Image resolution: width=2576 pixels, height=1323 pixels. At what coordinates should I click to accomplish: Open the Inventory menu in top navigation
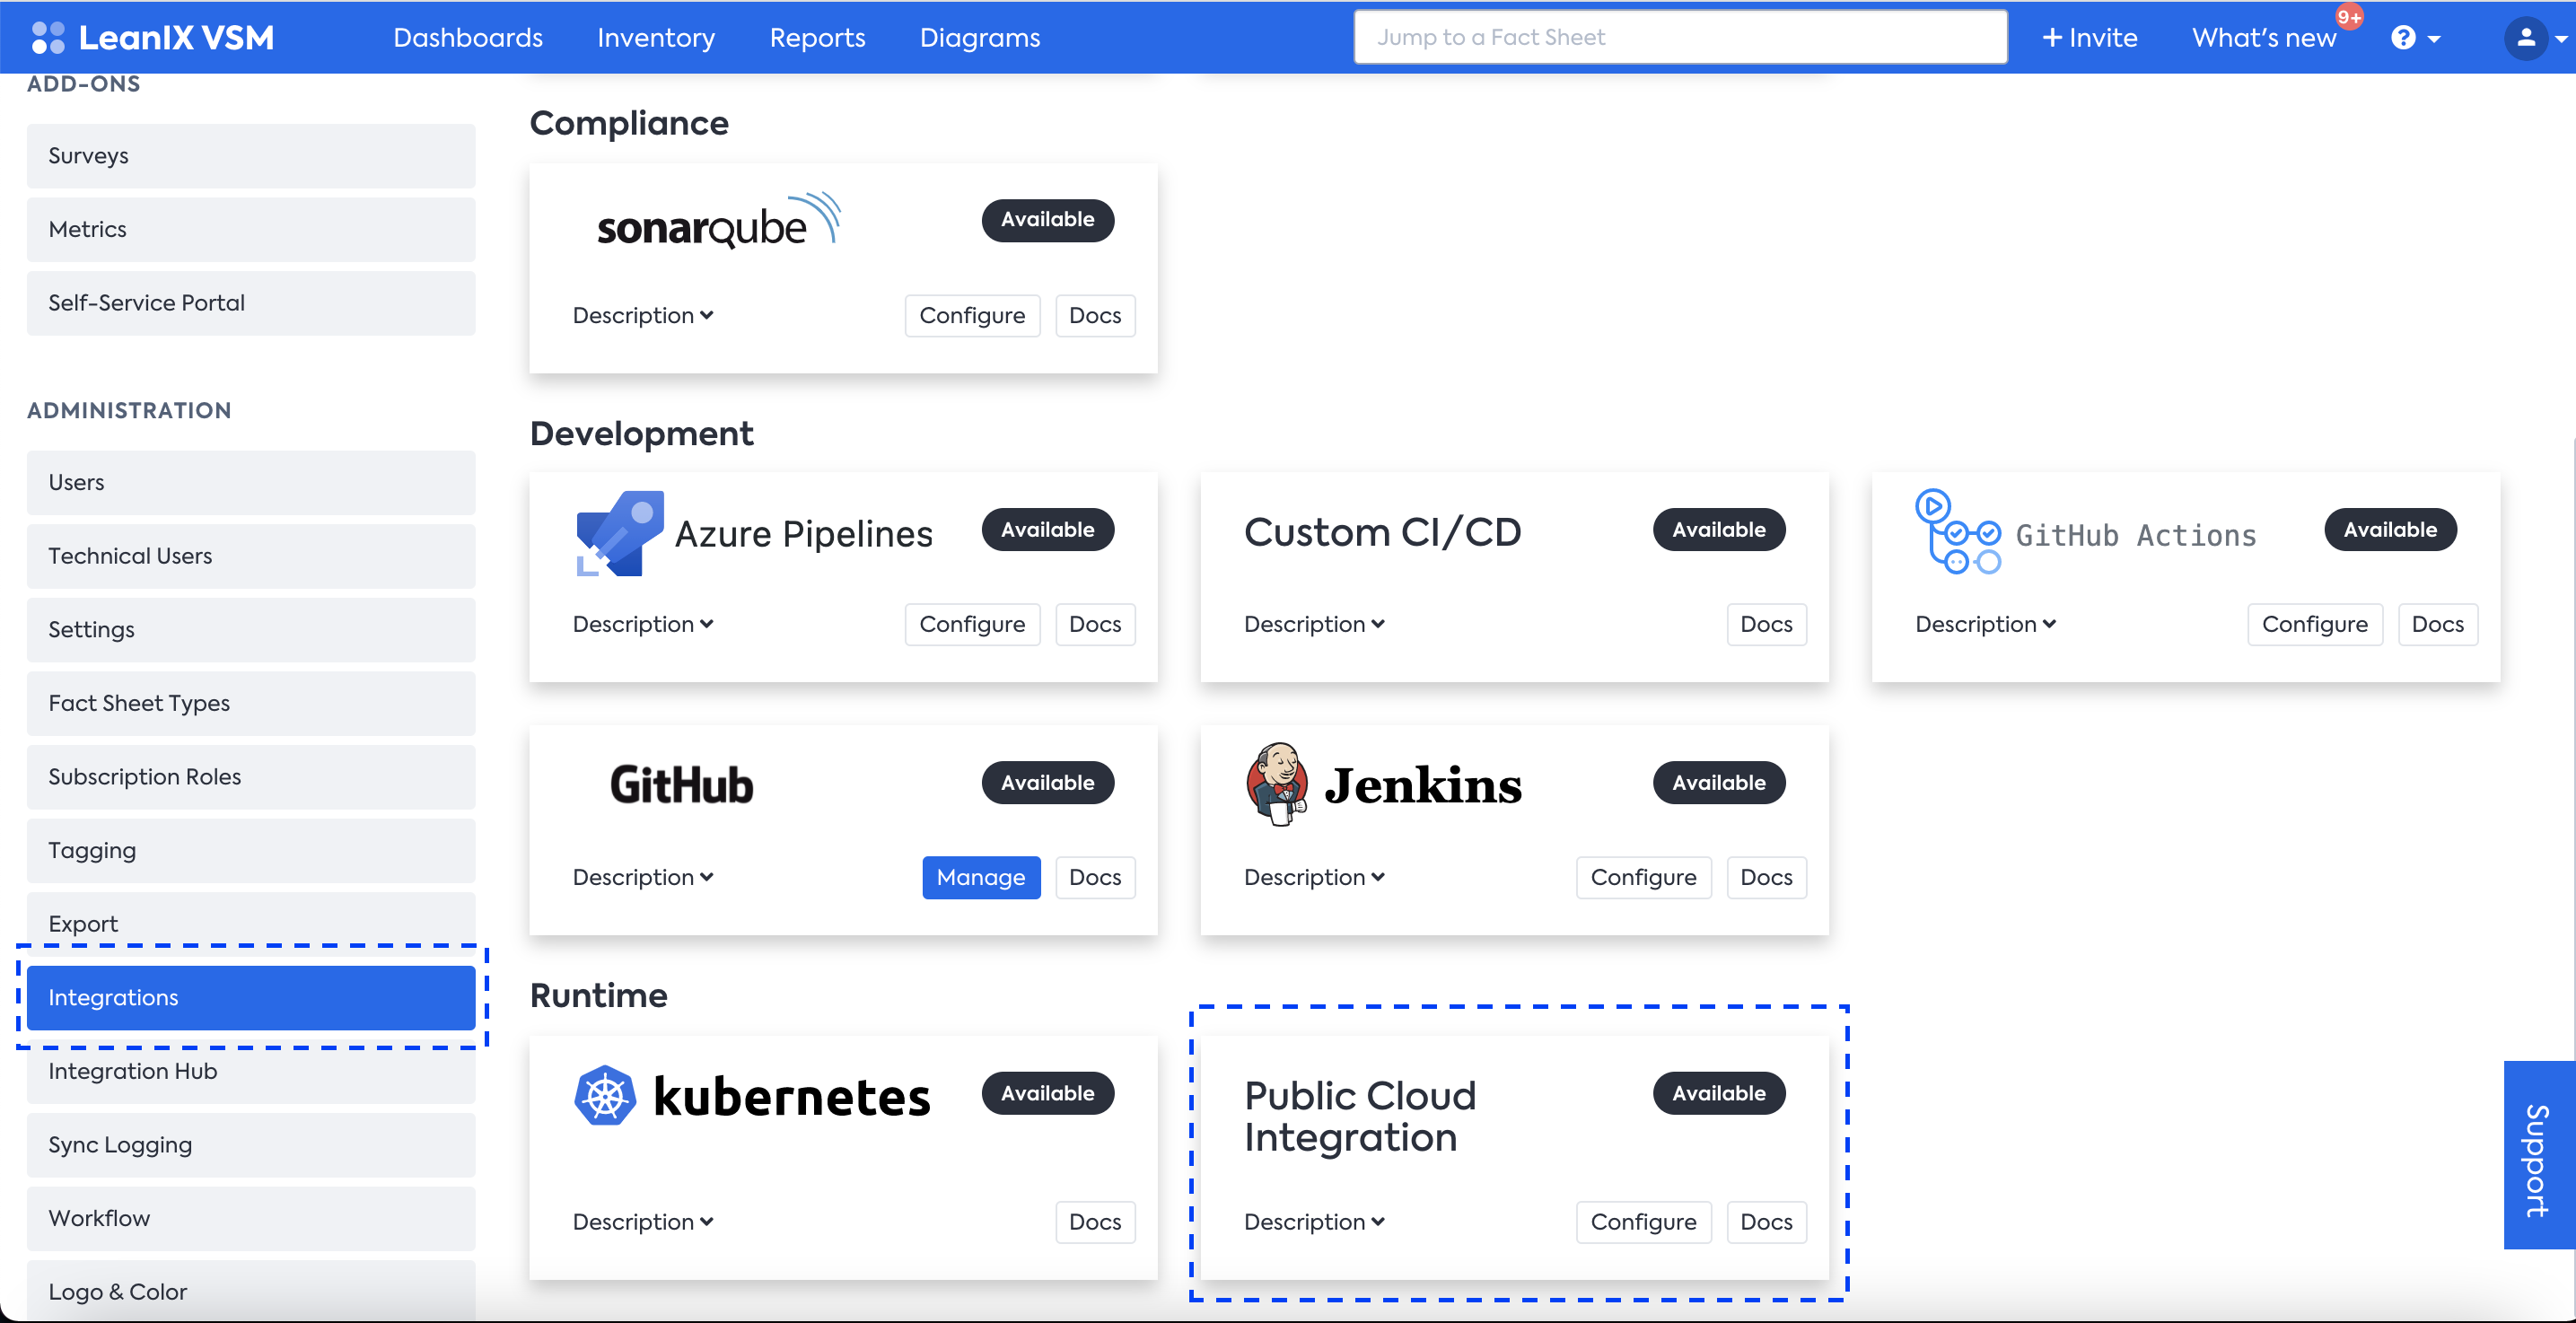[655, 38]
